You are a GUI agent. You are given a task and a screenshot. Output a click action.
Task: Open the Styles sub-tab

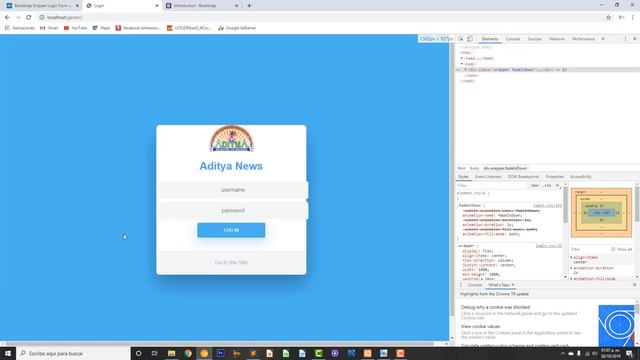[463, 177]
